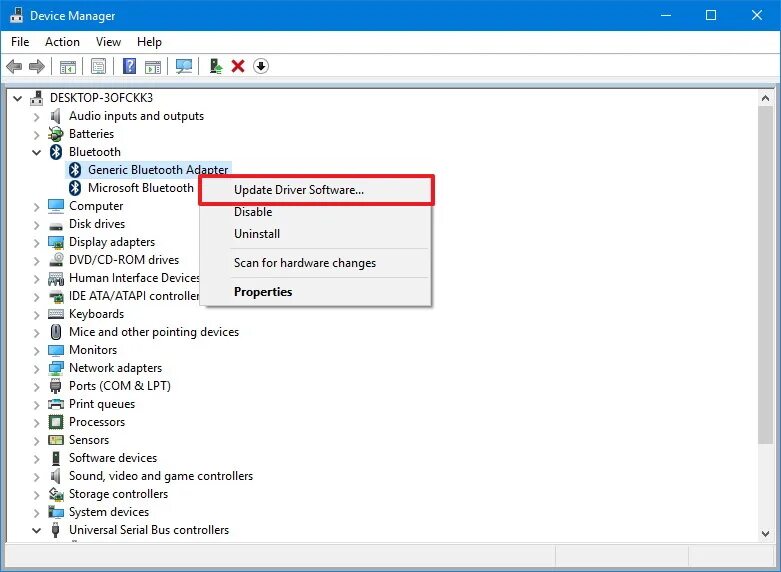781x572 pixels.
Task: Expand the Computer category chevron
Action: pyautogui.click(x=36, y=206)
